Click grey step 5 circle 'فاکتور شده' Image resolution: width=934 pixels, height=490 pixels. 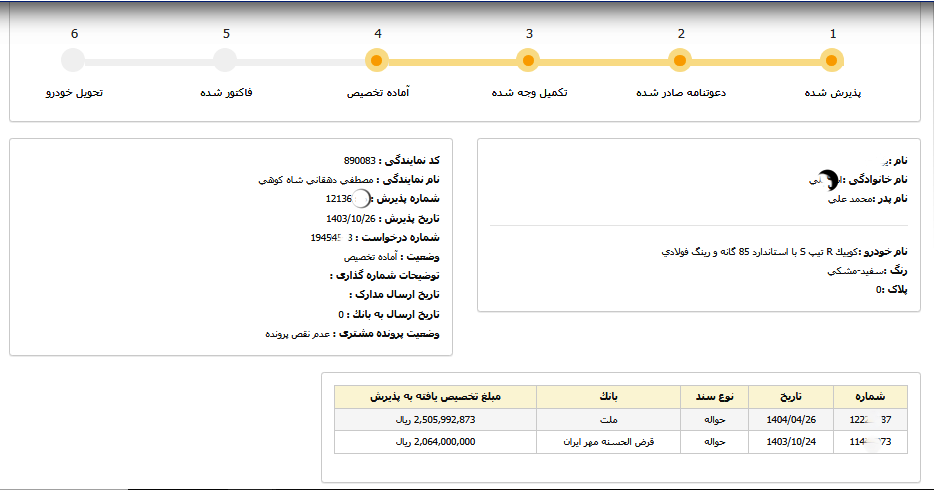(226, 61)
